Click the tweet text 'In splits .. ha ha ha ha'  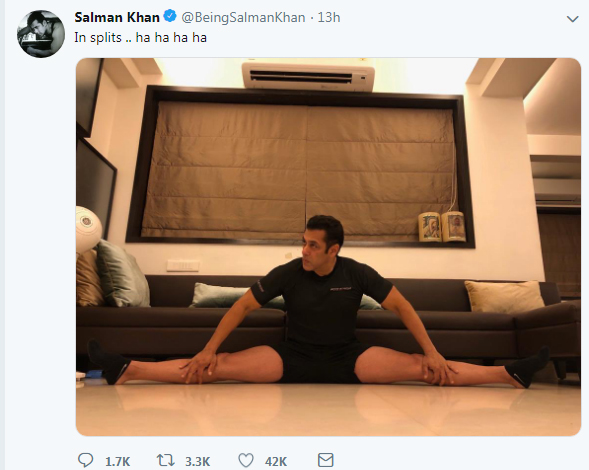click(140, 38)
